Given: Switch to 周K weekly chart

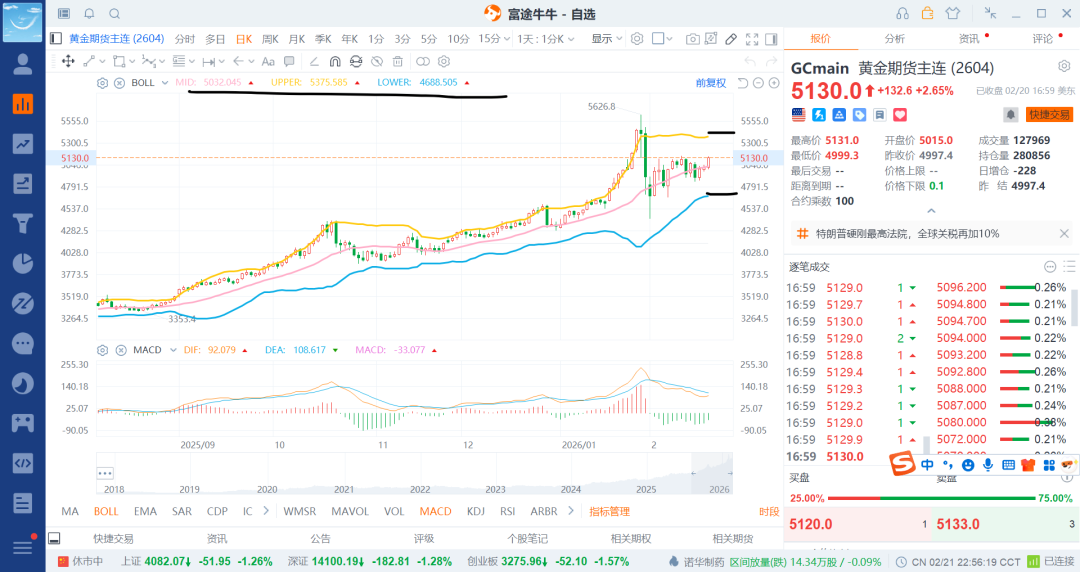Looking at the screenshot, I should click(270, 39).
